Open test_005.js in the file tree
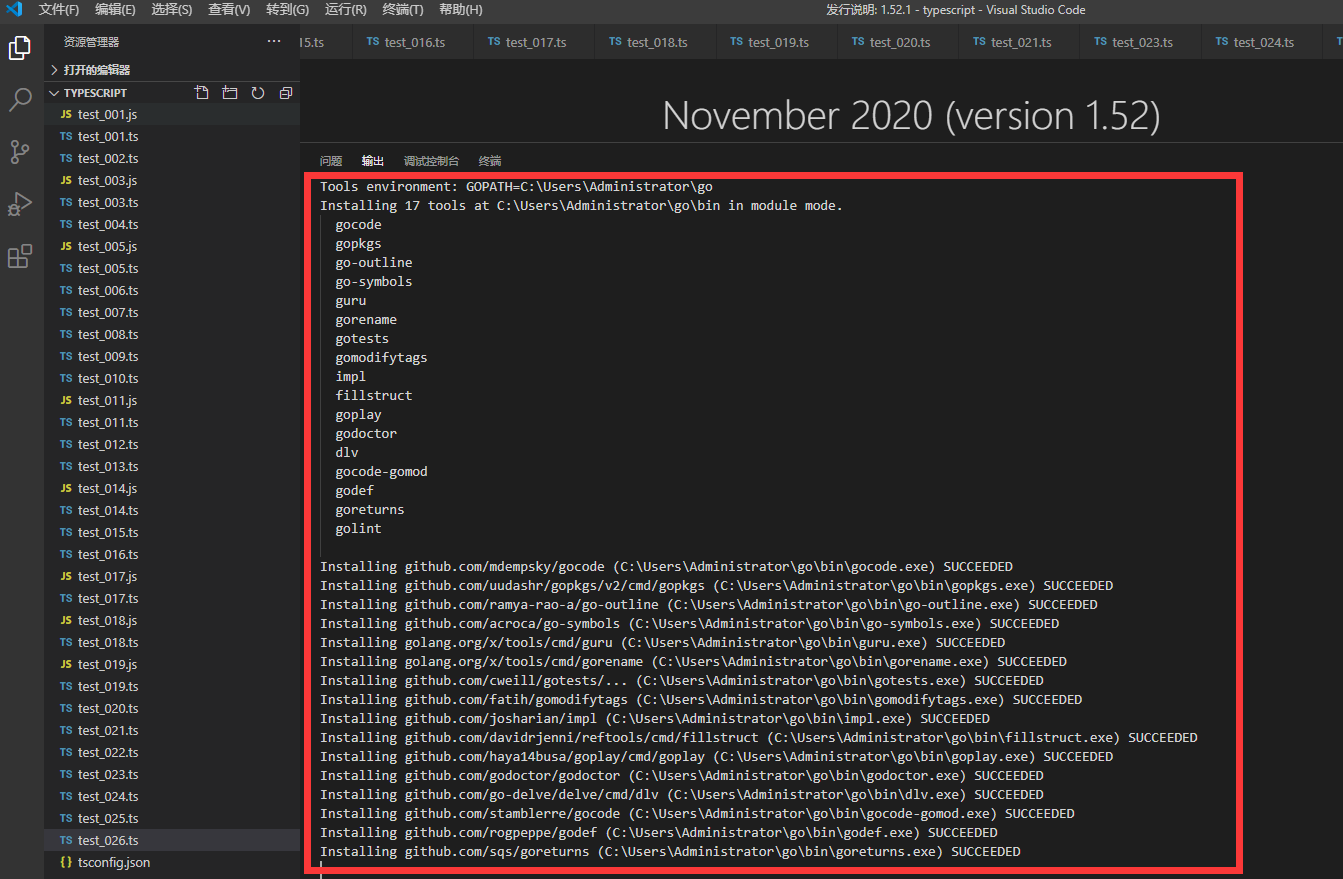Screen dimensions: 1343x879 [x=172, y=246]
